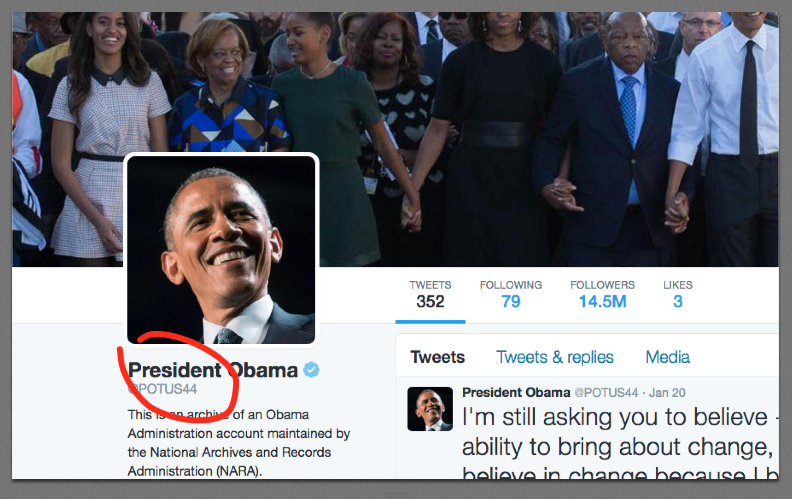Click President Obama name in the tweet
792x499 pixels.
click(x=516, y=392)
